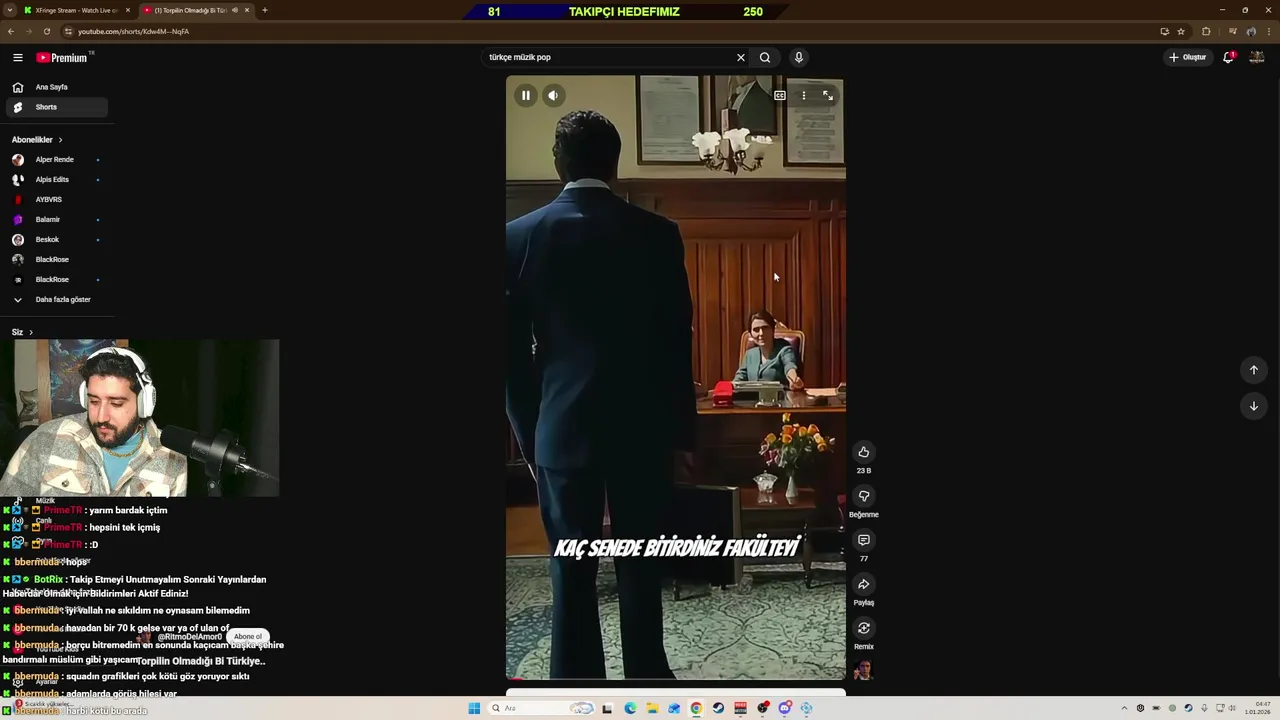
Task: Open the Chrome profile avatar
Action: [x=1251, y=31]
